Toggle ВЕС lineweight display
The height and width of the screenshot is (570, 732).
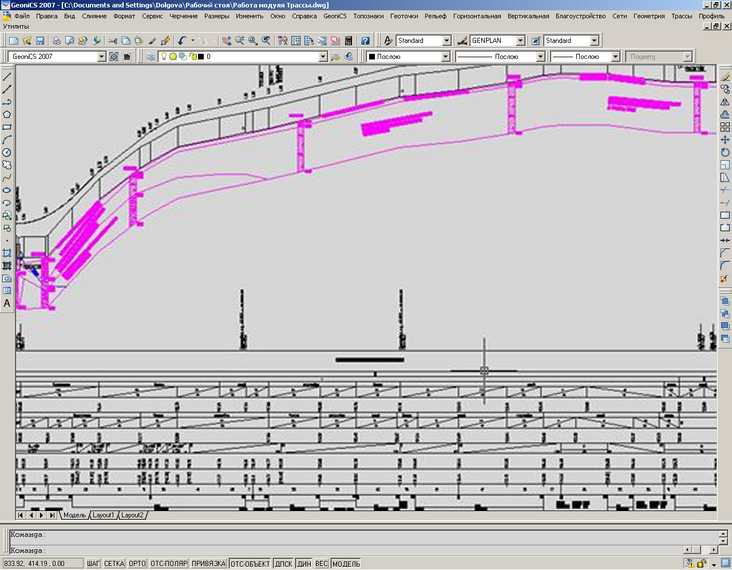click(x=321, y=563)
